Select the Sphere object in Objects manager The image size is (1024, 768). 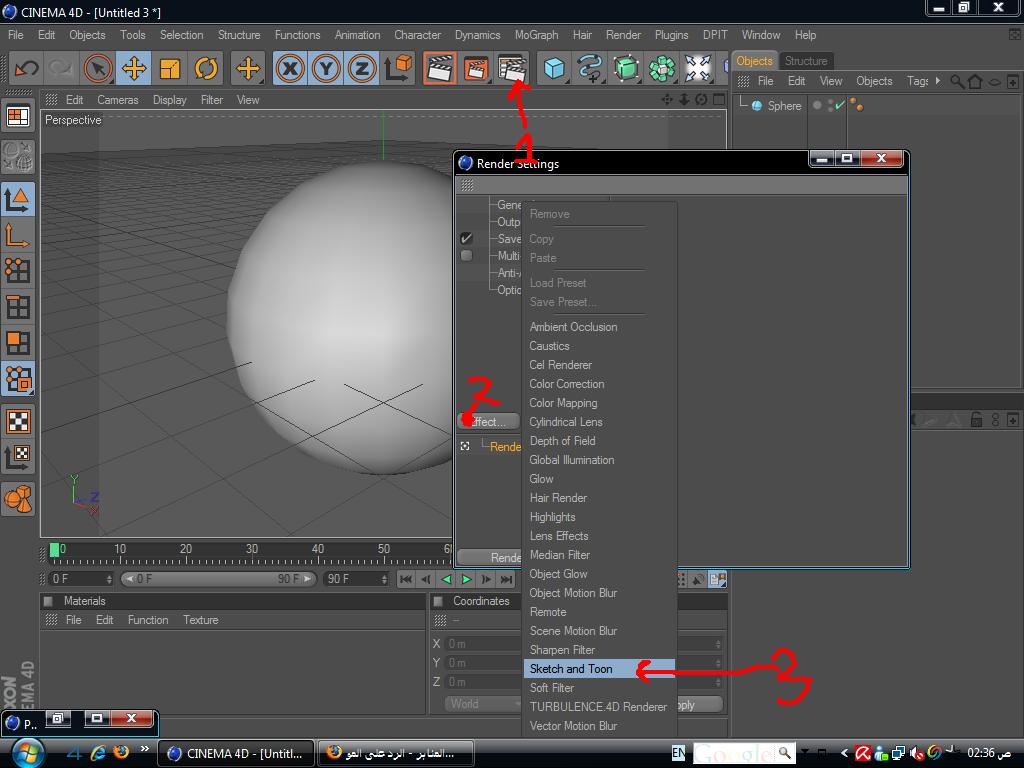[784, 106]
